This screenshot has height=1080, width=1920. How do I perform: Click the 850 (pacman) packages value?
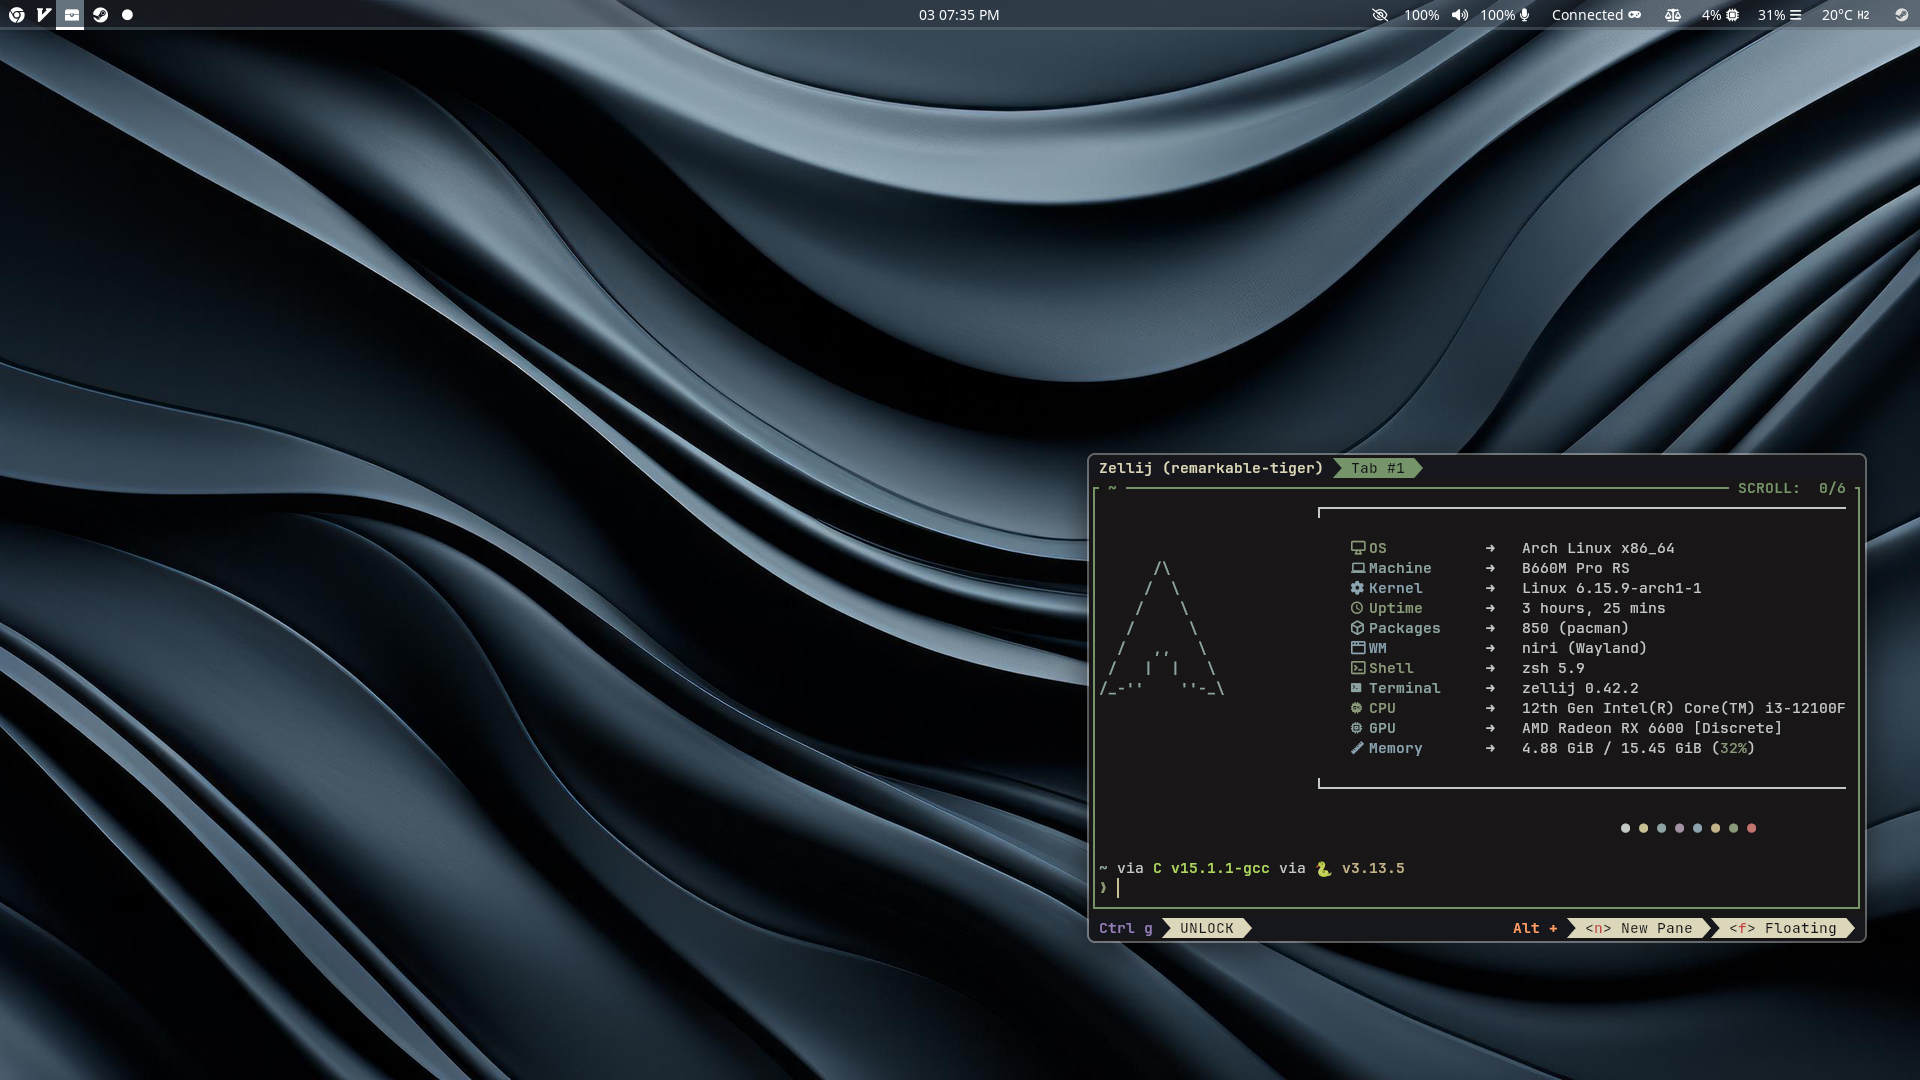tap(1575, 628)
